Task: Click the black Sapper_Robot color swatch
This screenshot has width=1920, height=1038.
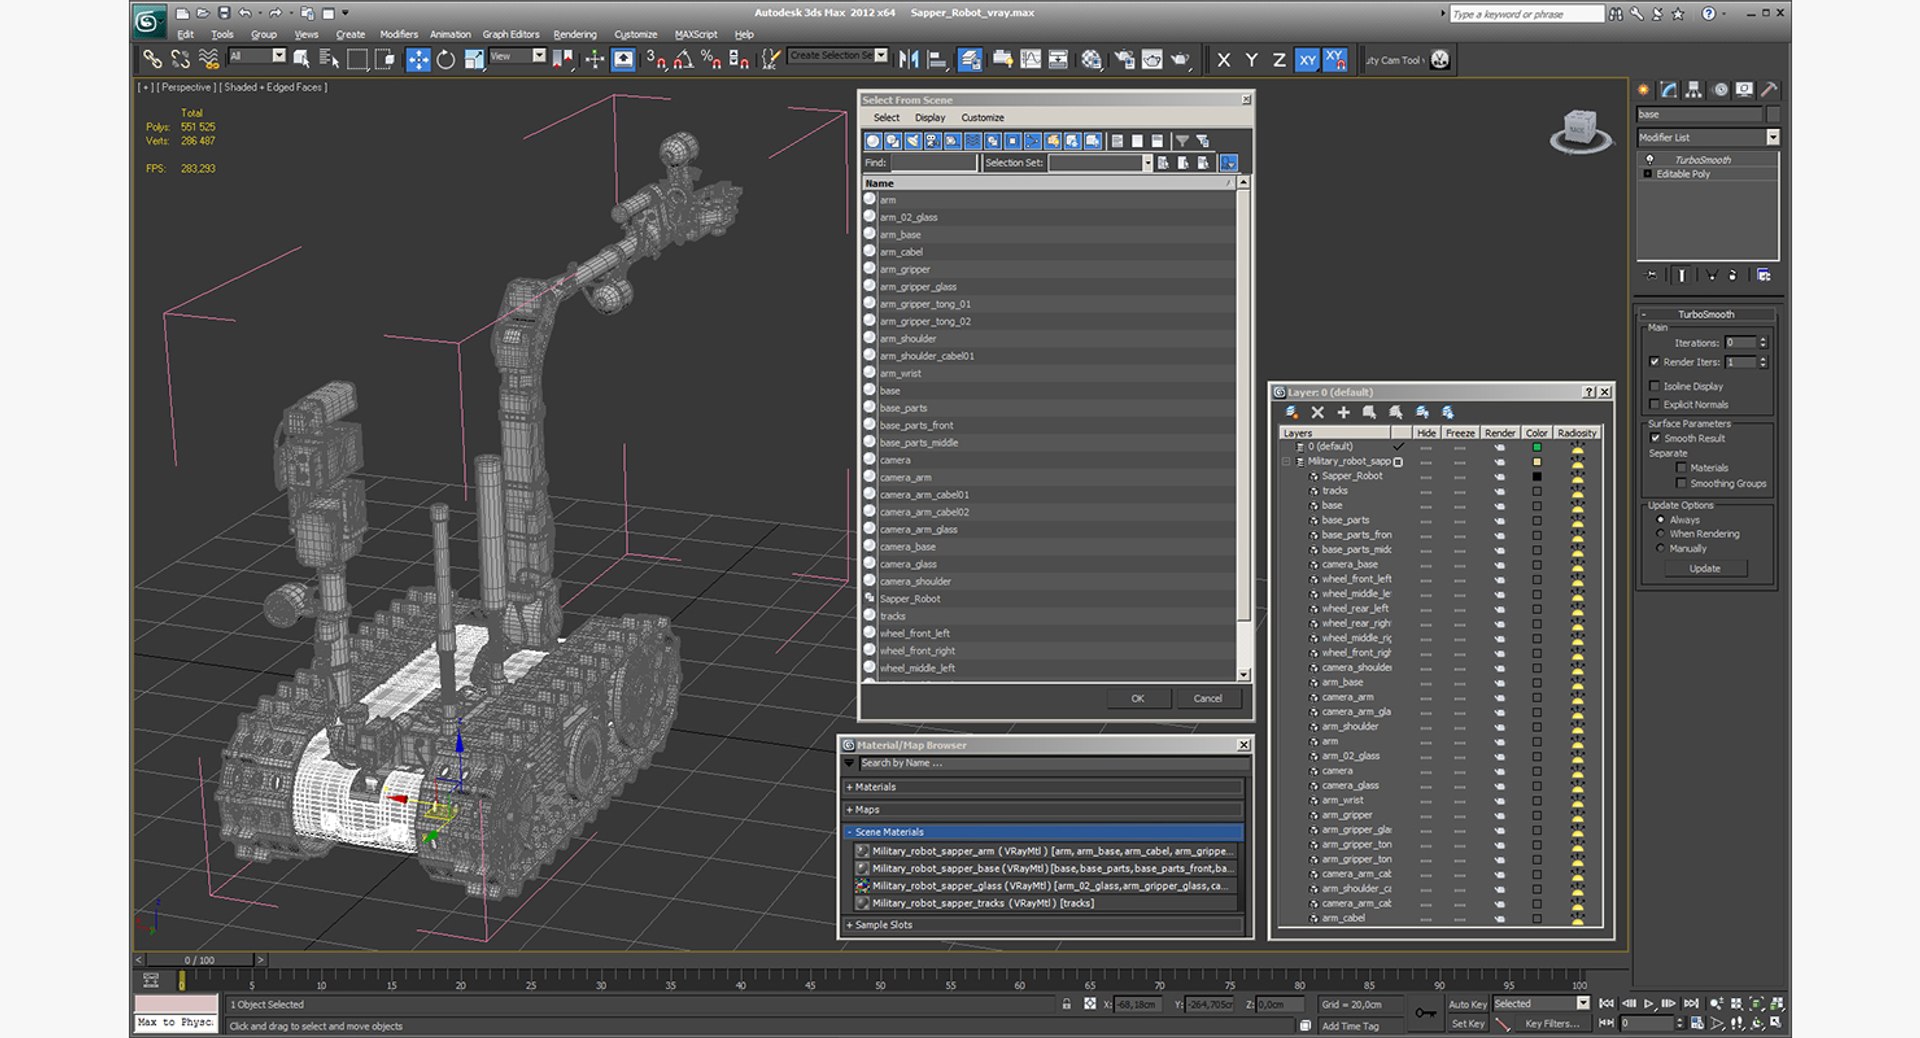Action: [1537, 476]
